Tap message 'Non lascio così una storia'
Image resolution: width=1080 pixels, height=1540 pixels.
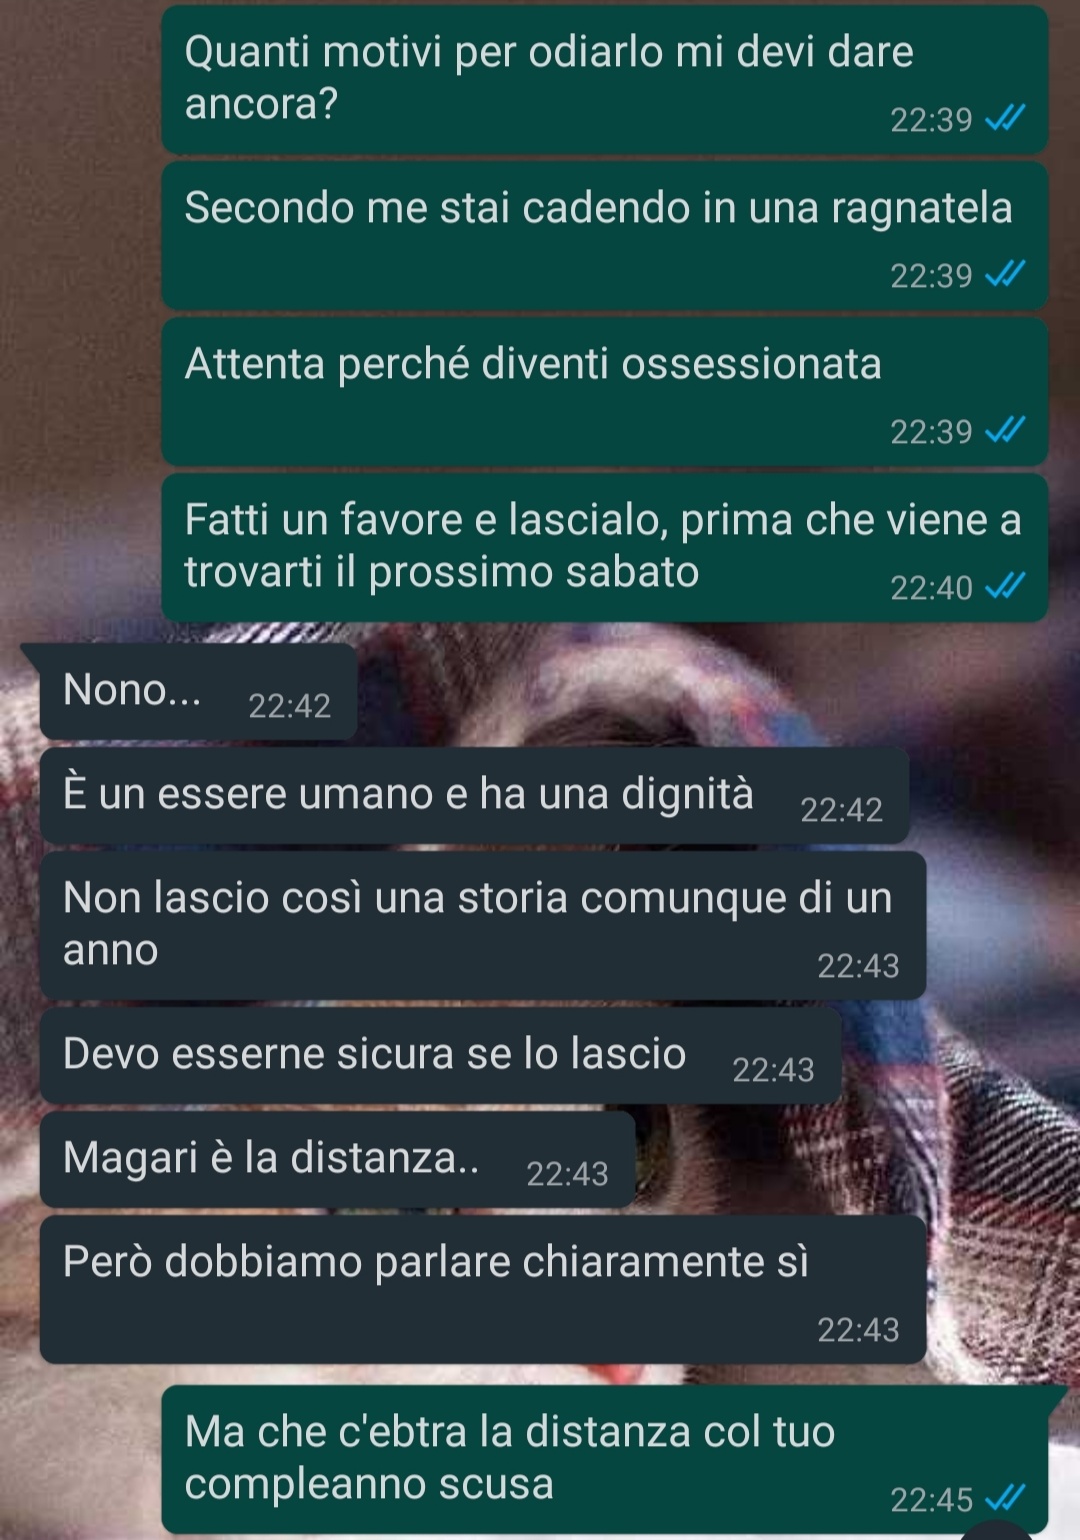483,926
